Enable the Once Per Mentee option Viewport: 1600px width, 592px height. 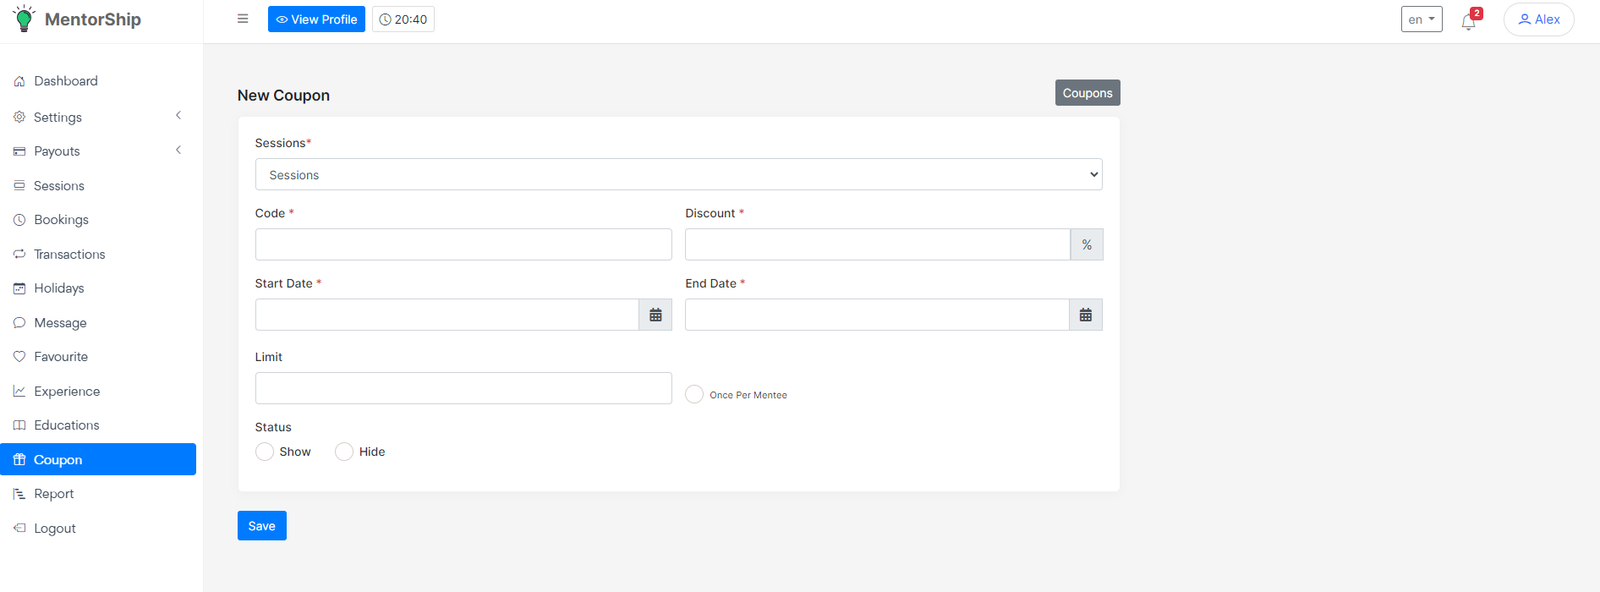pyautogui.click(x=694, y=394)
